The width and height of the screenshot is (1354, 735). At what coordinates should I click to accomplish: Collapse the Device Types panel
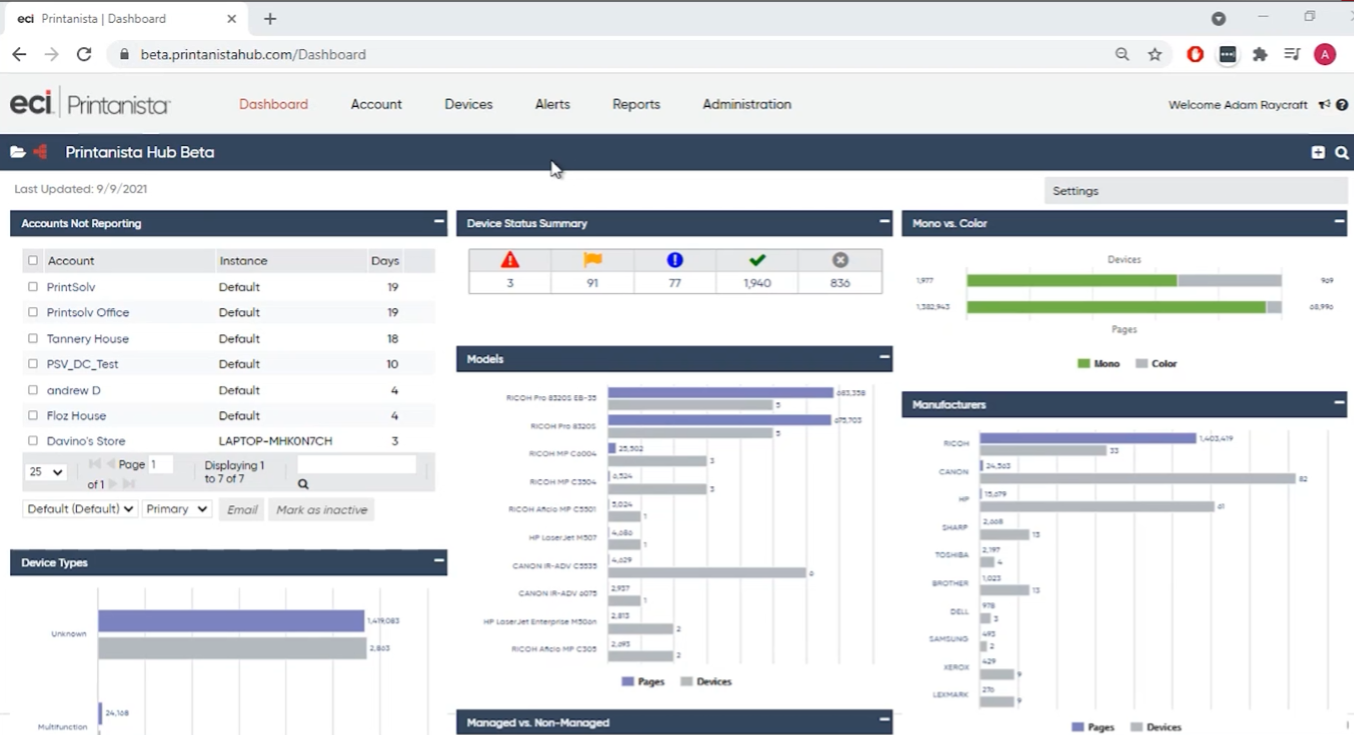(x=438, y=561)
